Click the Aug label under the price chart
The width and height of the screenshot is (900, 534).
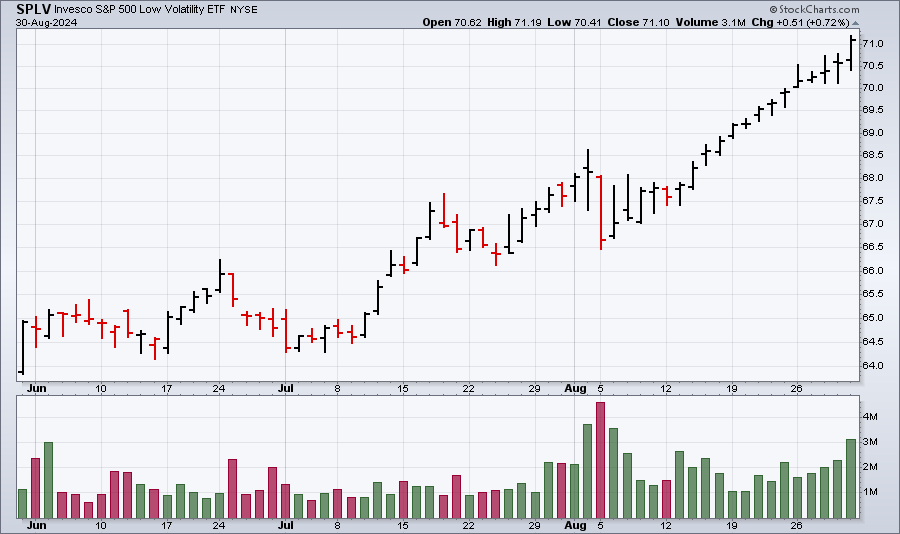(x=575, y=389)
